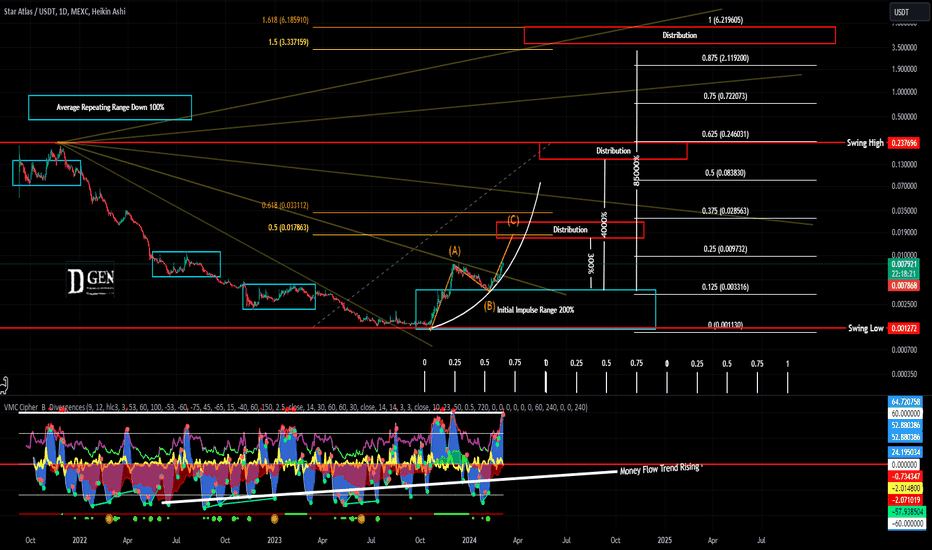Select the 0.375 (0.028563) level label
The image size is (932, 550).
click(x=725, y=211)
